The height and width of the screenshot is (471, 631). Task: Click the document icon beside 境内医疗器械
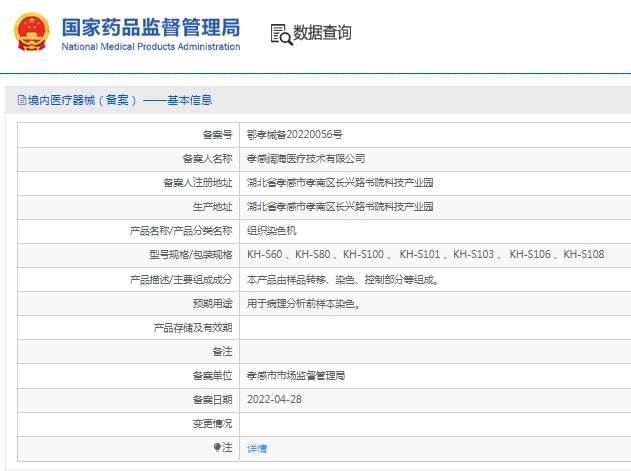coord(22,100)
